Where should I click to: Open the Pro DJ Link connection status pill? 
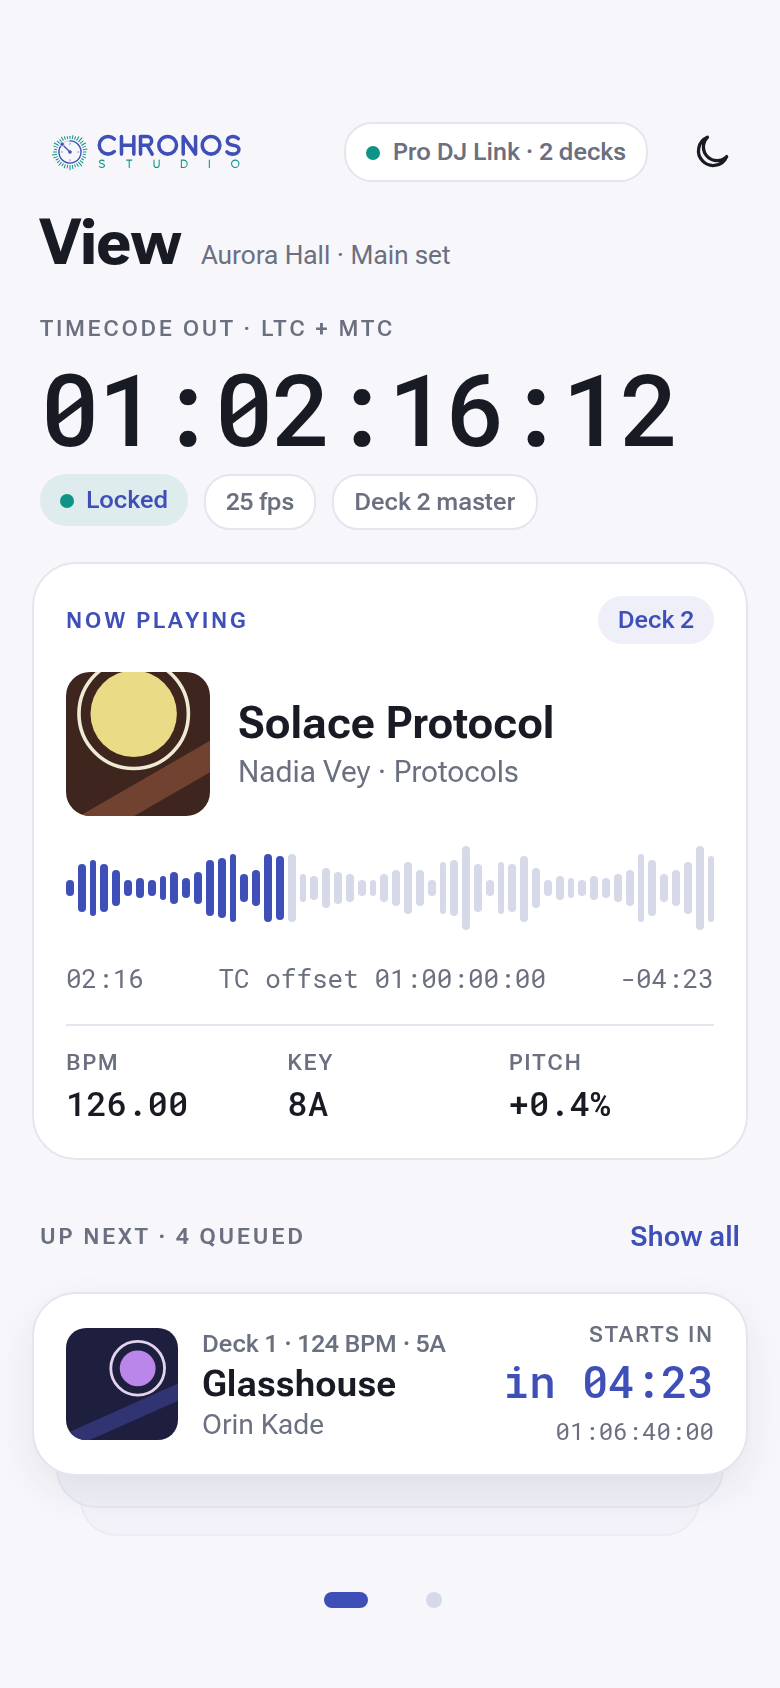[x=496, y=152]
